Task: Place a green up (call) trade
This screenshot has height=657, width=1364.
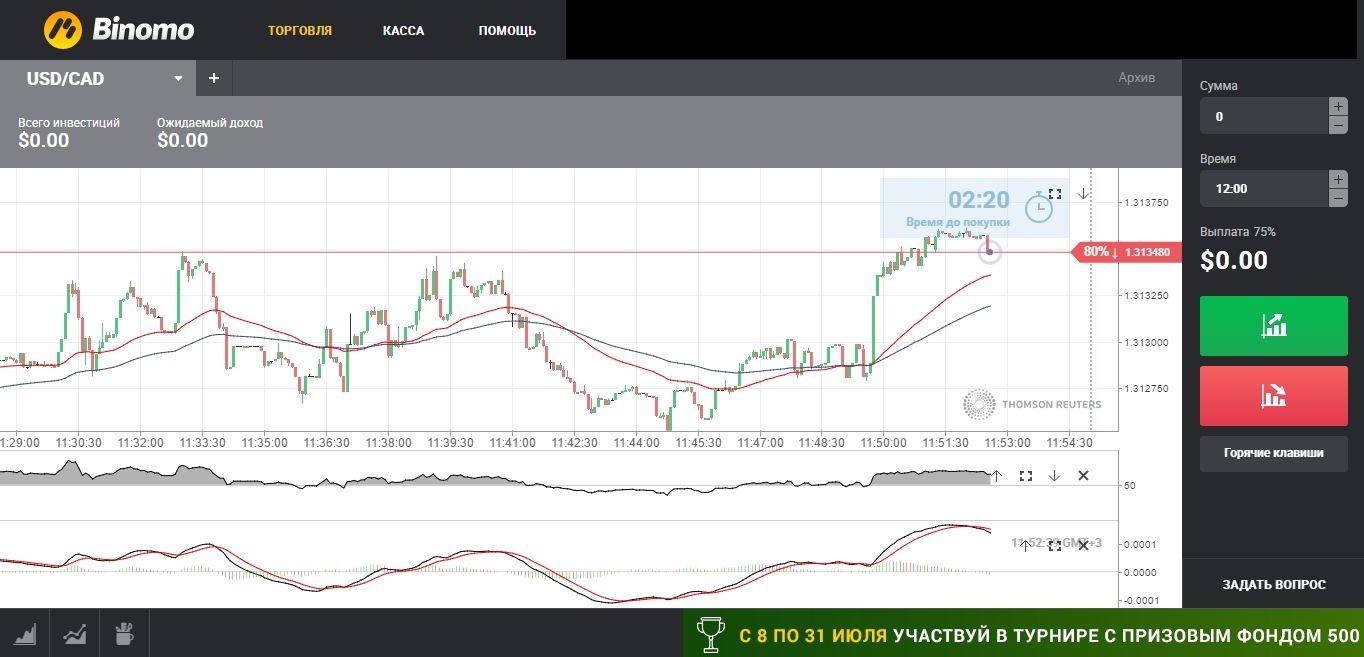Action: [1274, 325]
